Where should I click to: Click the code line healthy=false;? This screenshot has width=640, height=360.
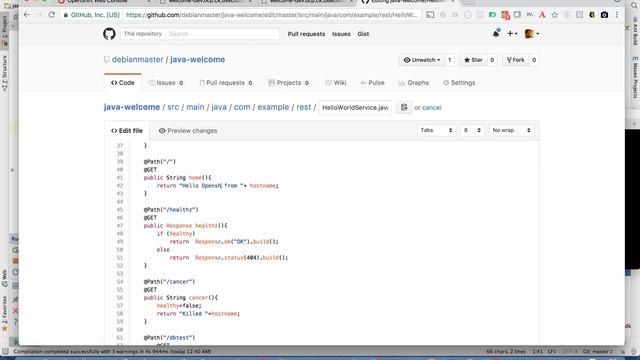tap(179, 306)
